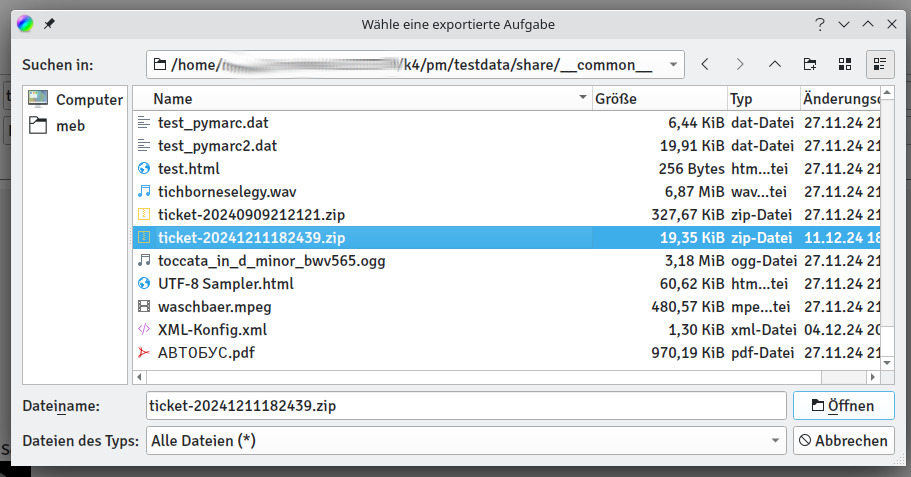
Task: Select file name test_pymarc2.dat
Action: 217,145
